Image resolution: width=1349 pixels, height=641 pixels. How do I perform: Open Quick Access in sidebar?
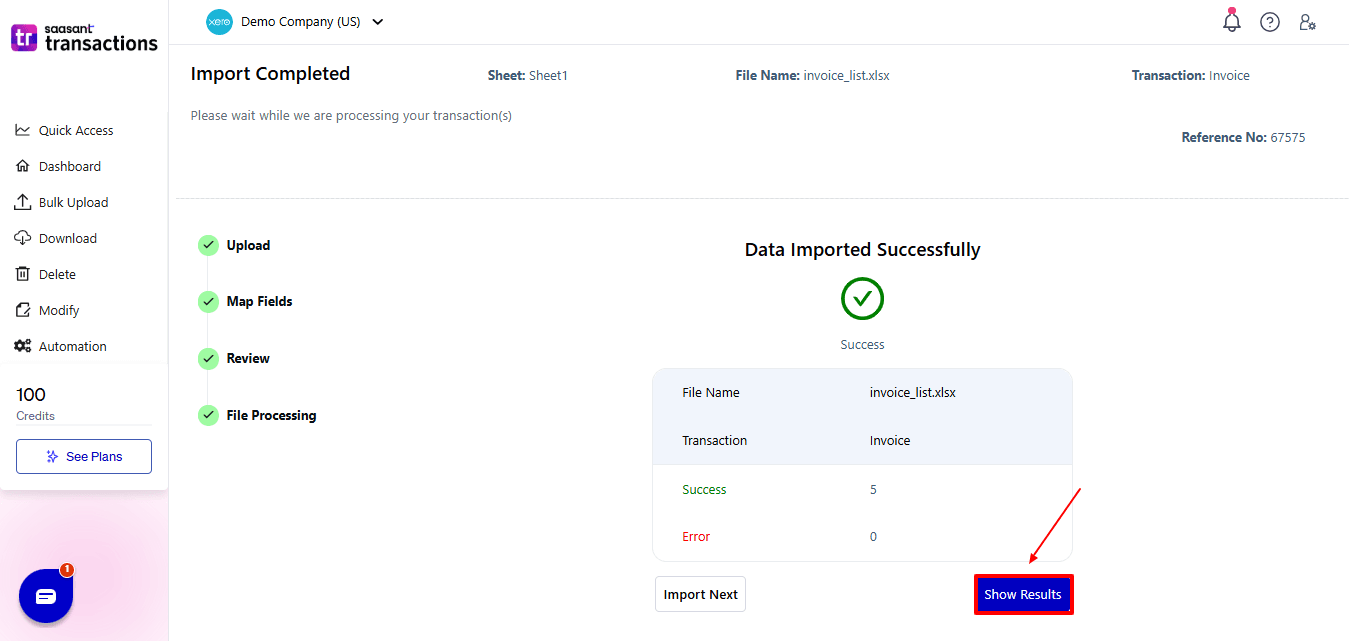75,130
